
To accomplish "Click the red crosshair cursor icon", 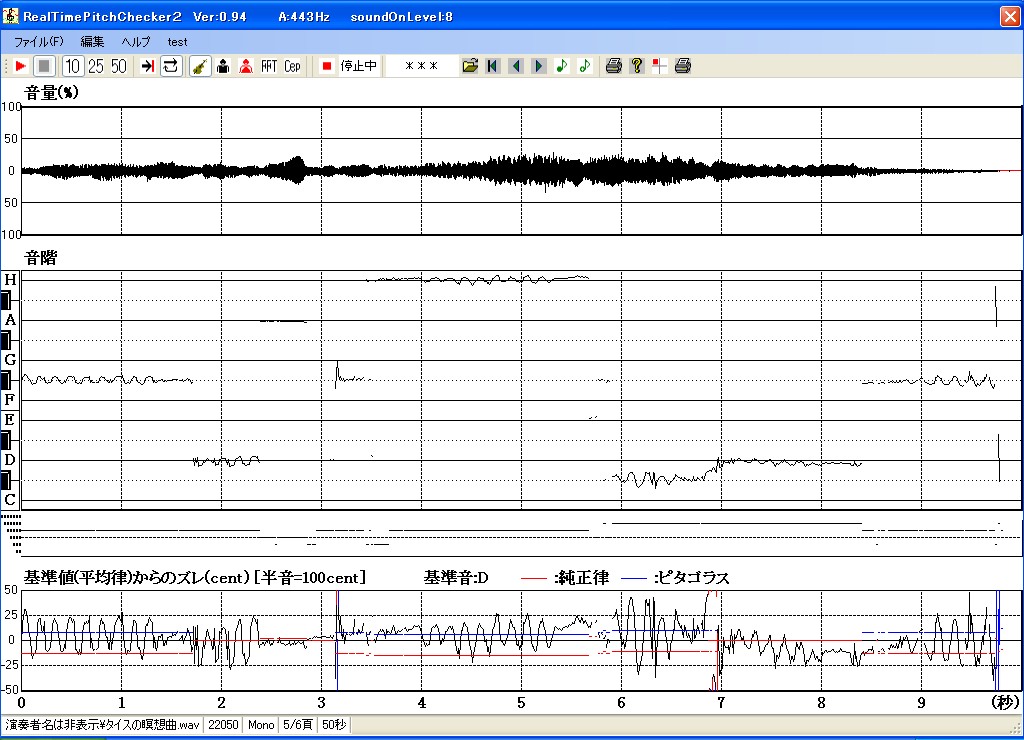I will (660, 66).
